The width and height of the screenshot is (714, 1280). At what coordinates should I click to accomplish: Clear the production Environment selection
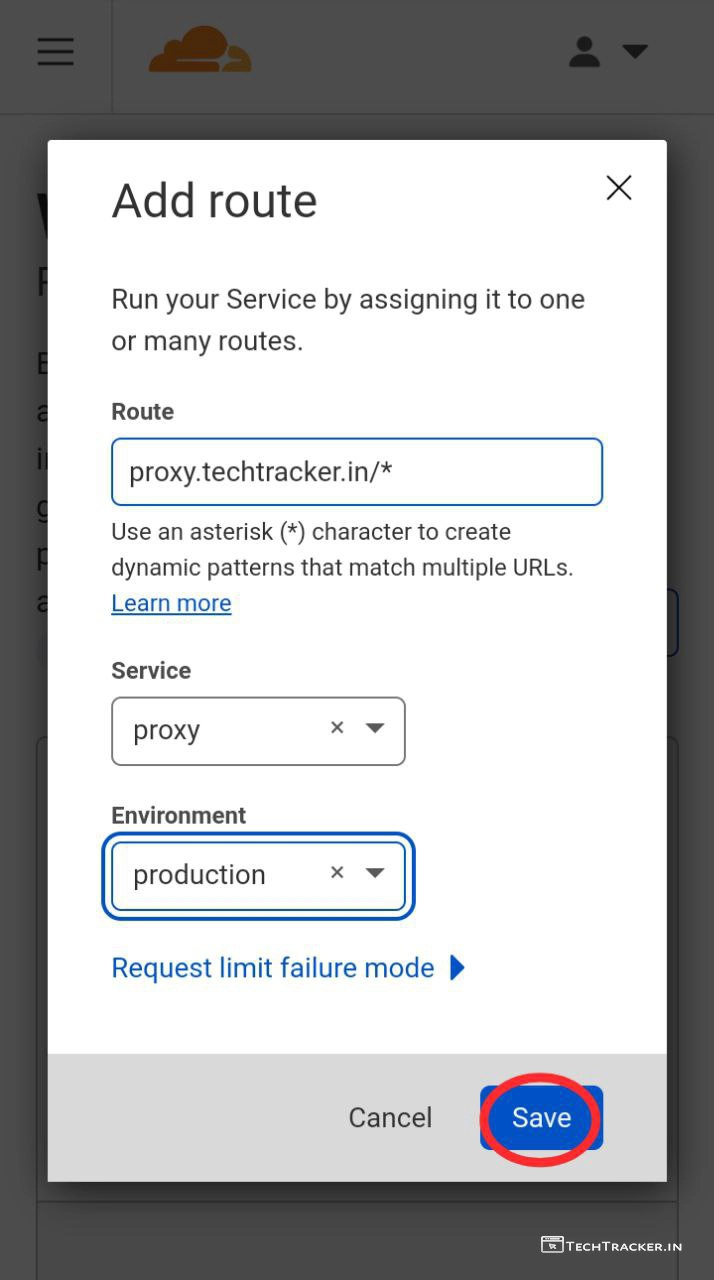click(x=337, y=873)
